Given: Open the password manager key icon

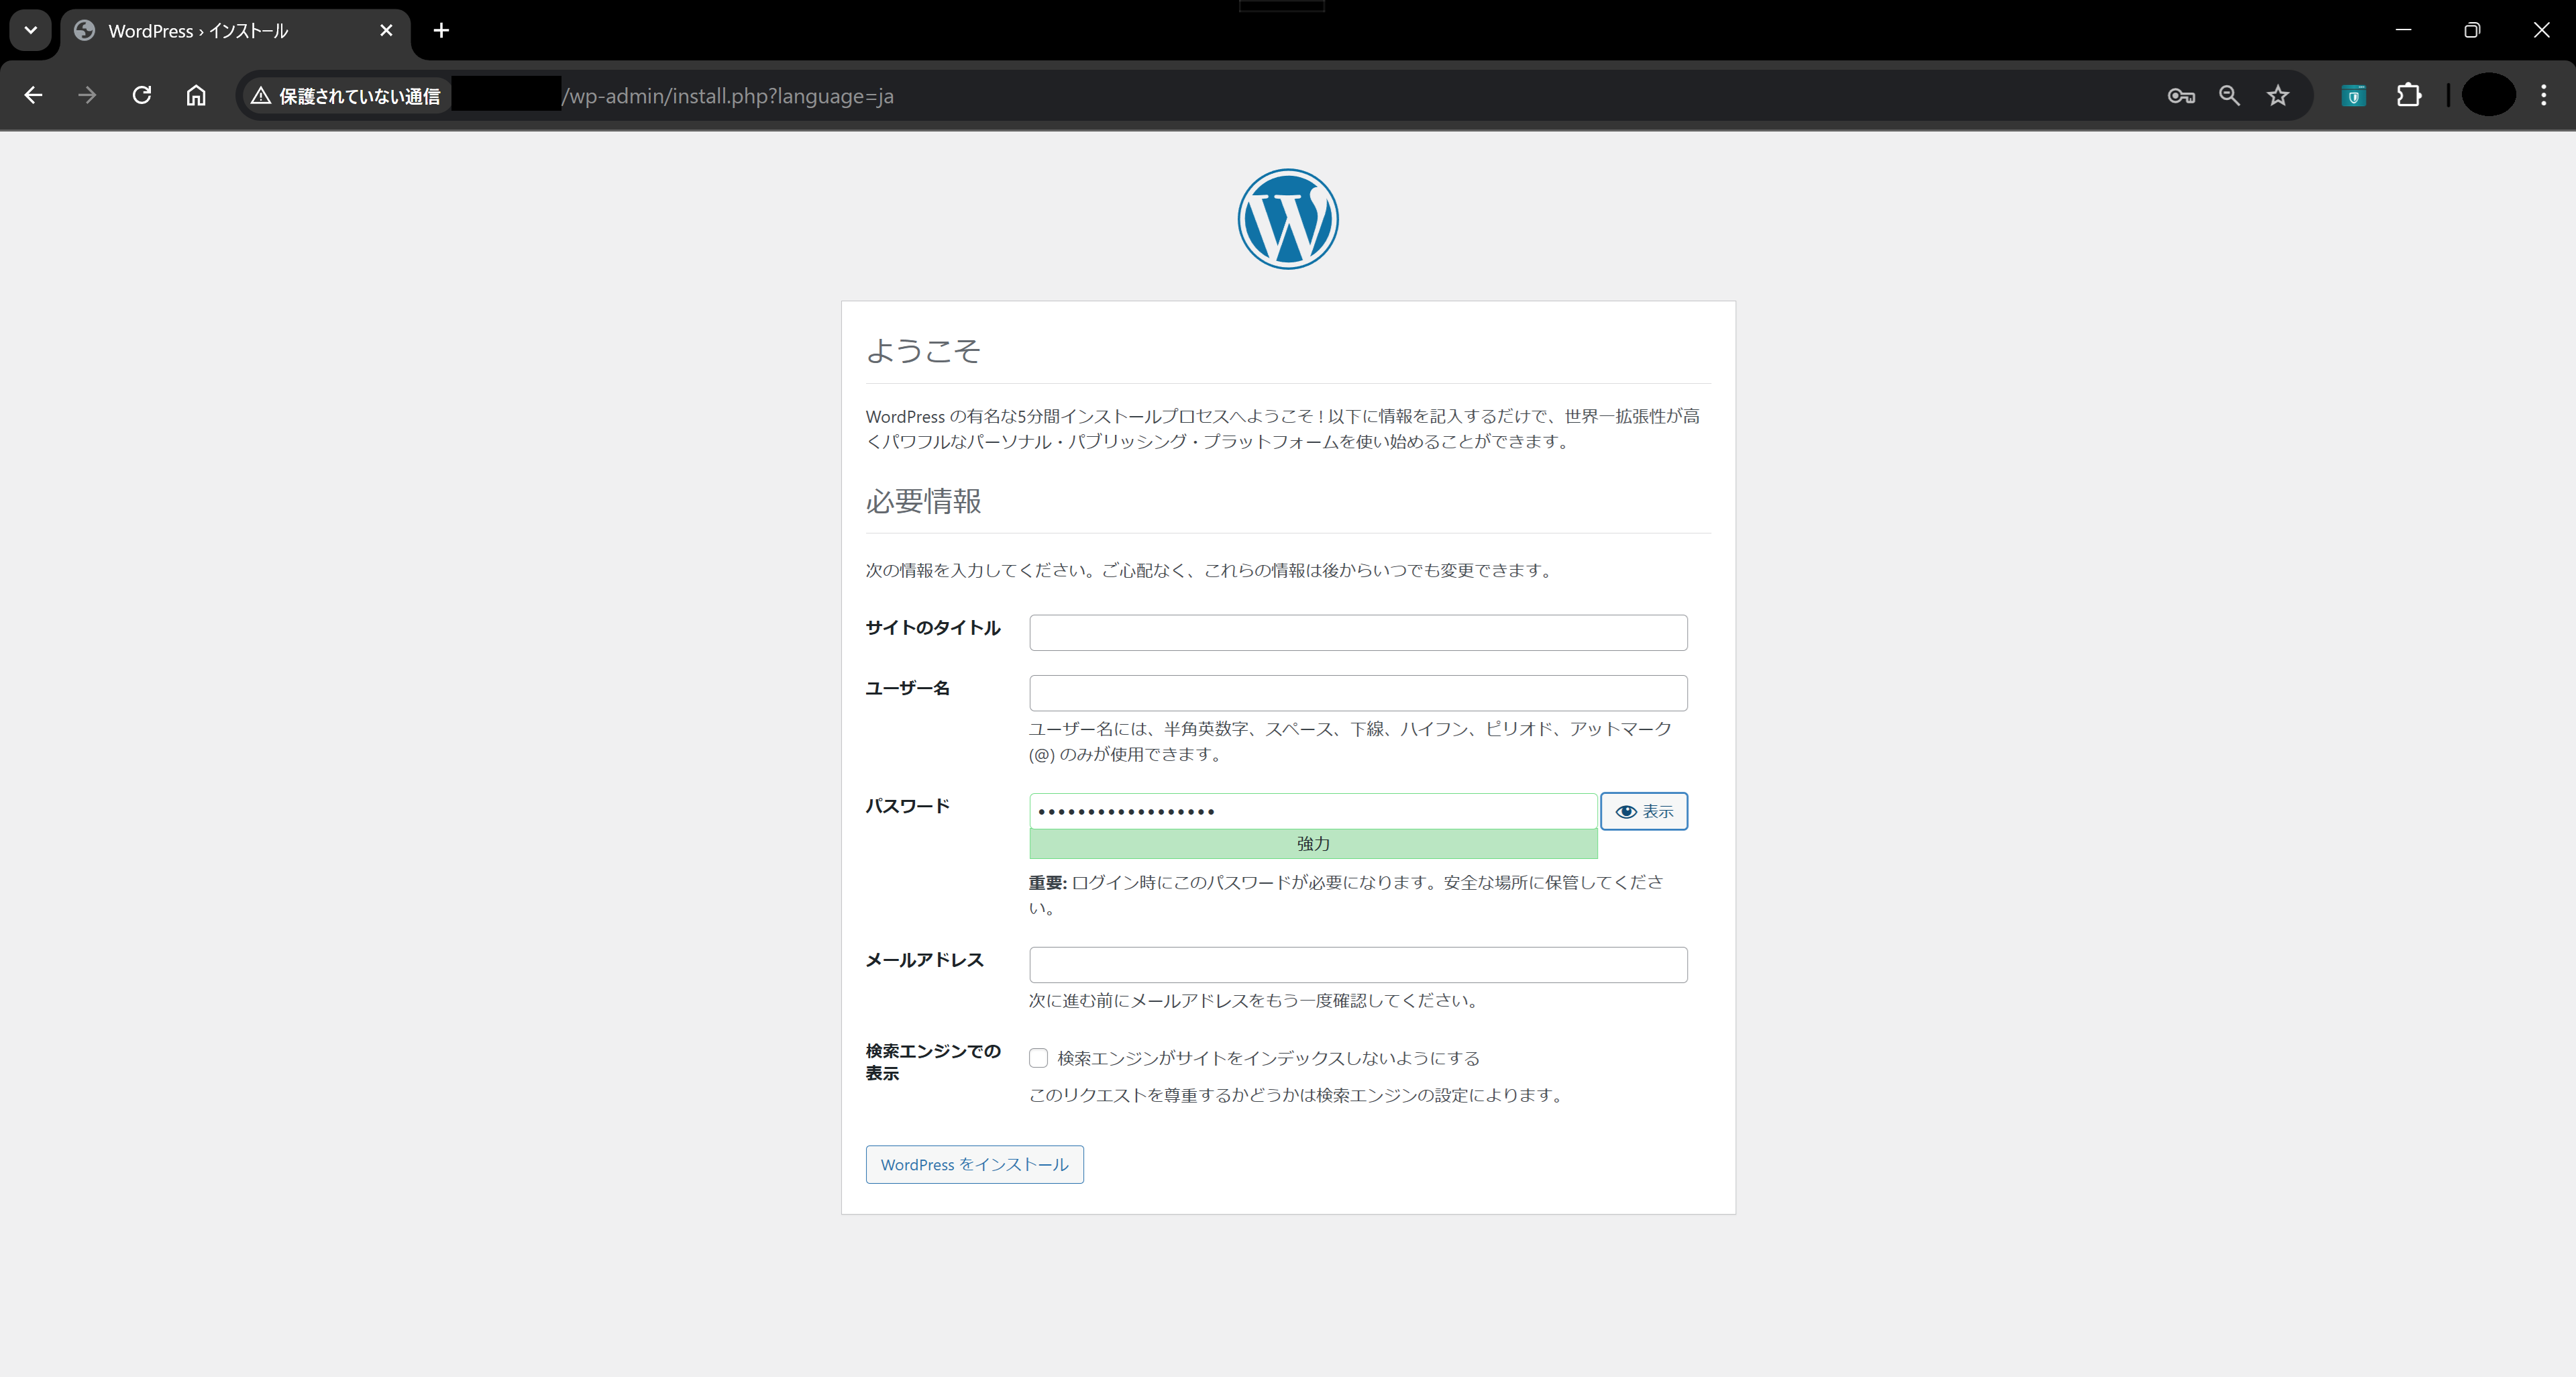Looking at the screenshot, I should tap(2181, 95).
